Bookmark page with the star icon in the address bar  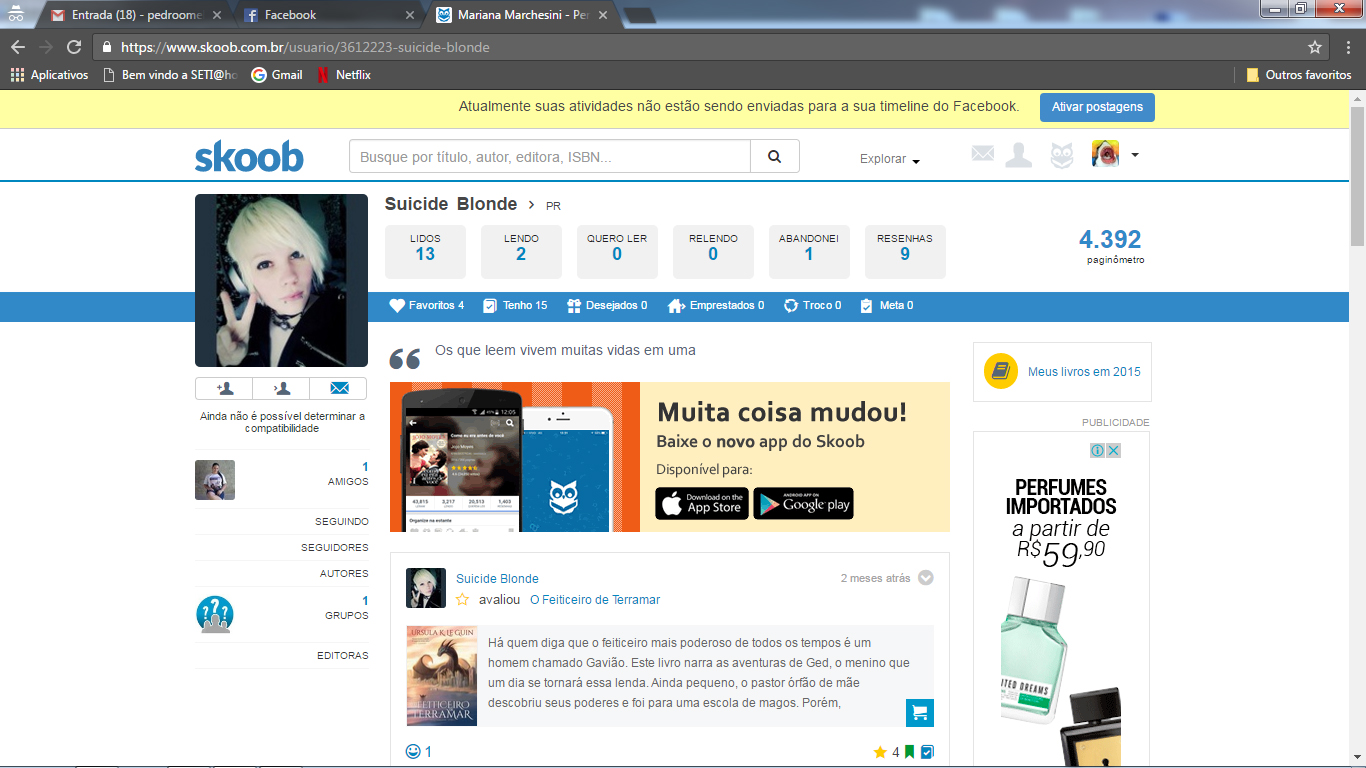point(1315,47)
